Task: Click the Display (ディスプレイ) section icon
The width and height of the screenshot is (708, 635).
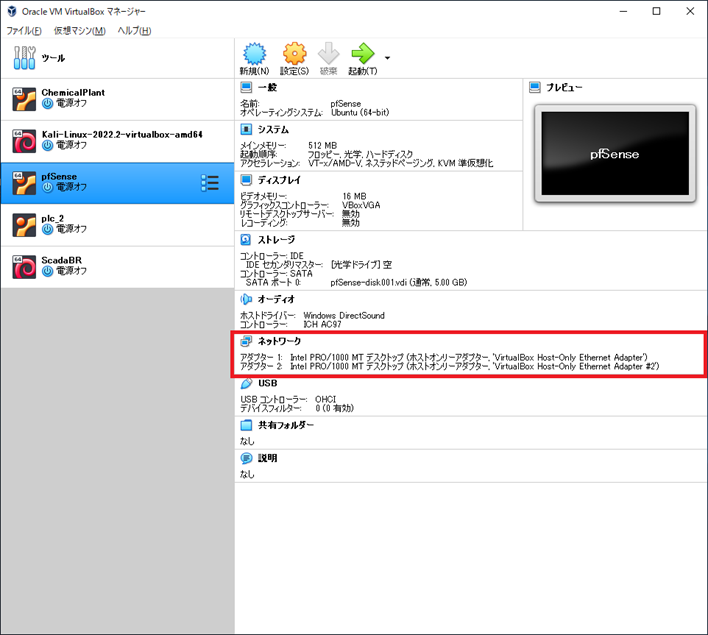Action: [246, 180]
